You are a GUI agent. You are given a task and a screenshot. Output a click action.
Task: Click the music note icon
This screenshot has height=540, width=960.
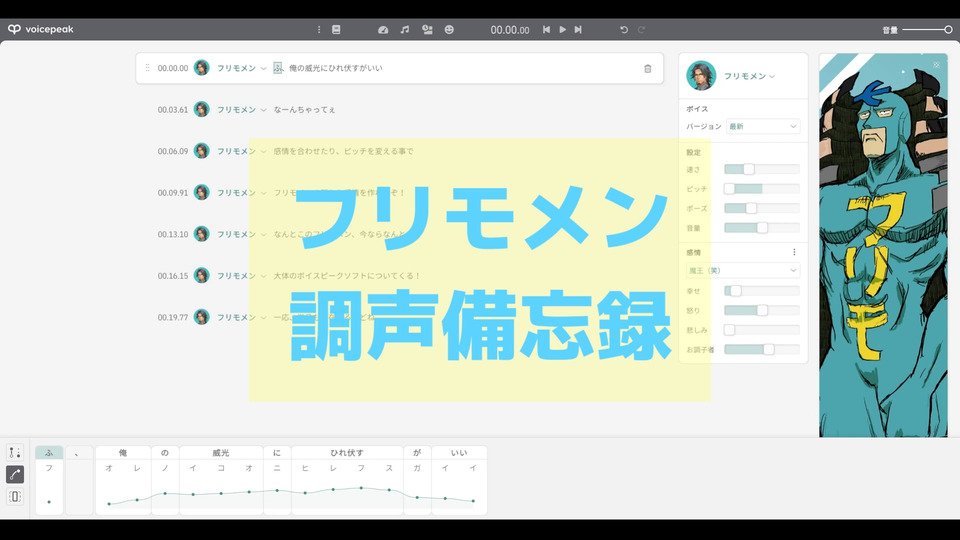click(x=405, y=29)
